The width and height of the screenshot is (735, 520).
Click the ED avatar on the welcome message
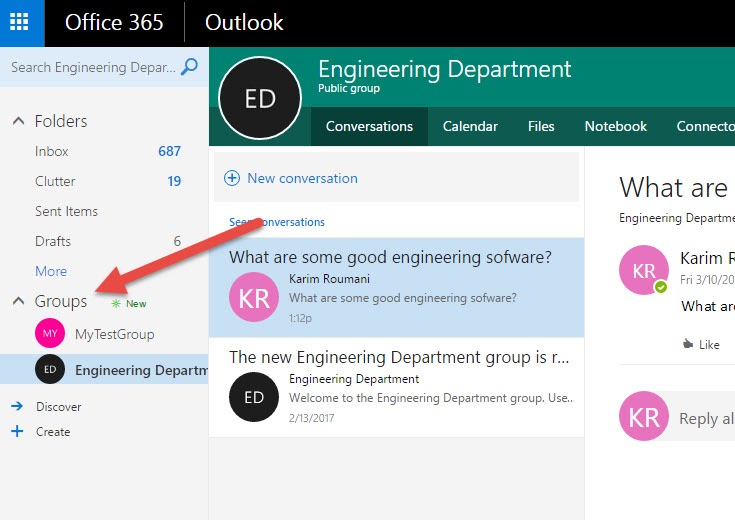click(254, 397)
